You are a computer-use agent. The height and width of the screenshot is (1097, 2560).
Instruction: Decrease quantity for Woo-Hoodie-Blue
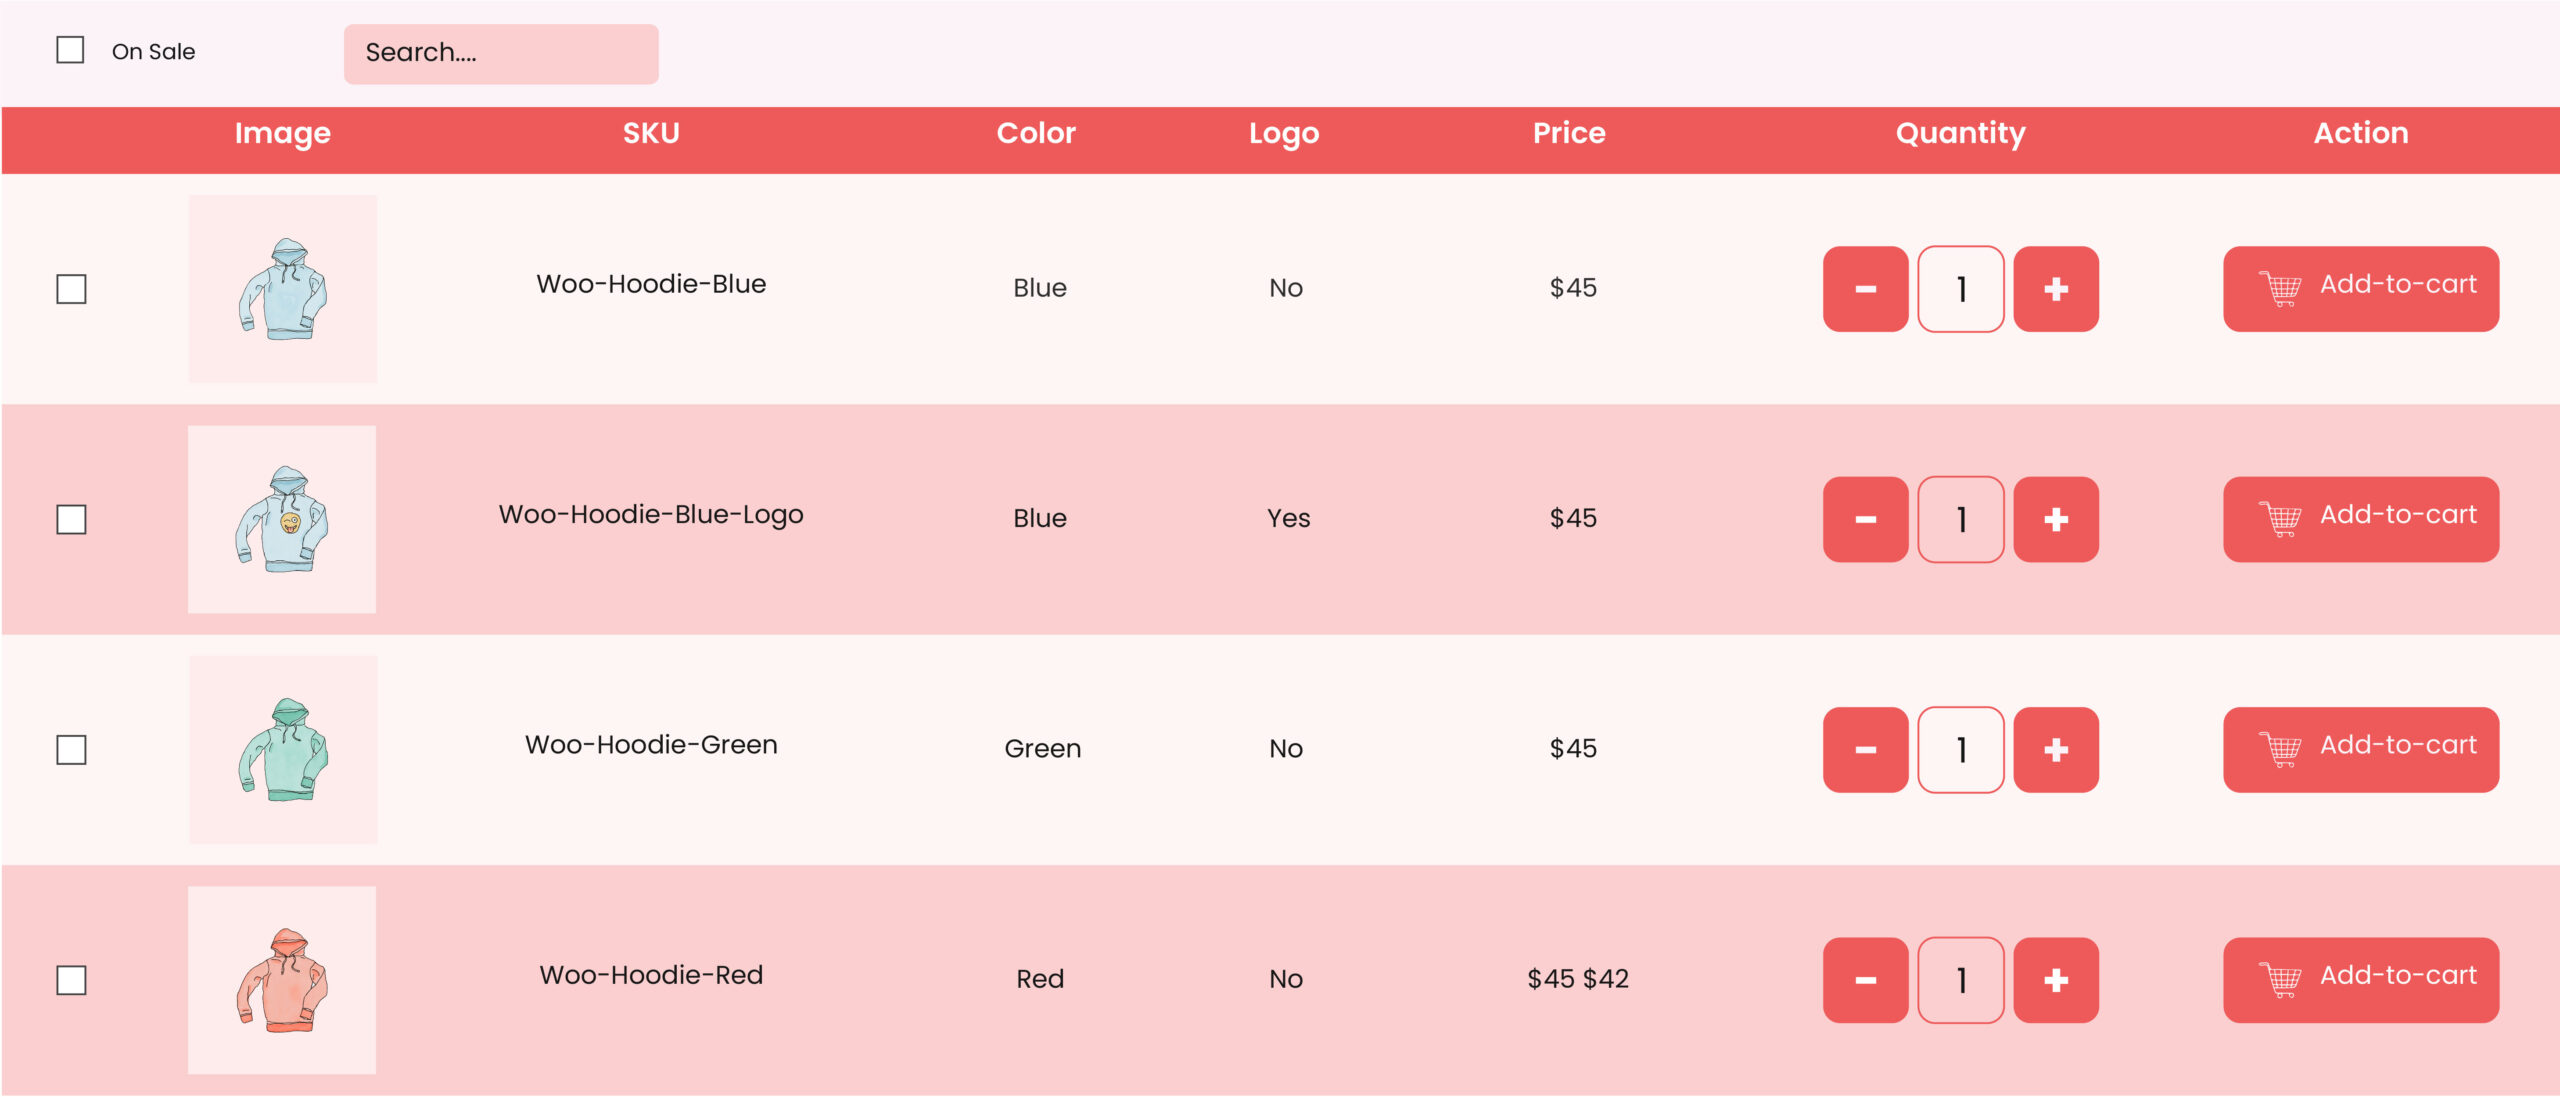click(x=1865, y=289)
